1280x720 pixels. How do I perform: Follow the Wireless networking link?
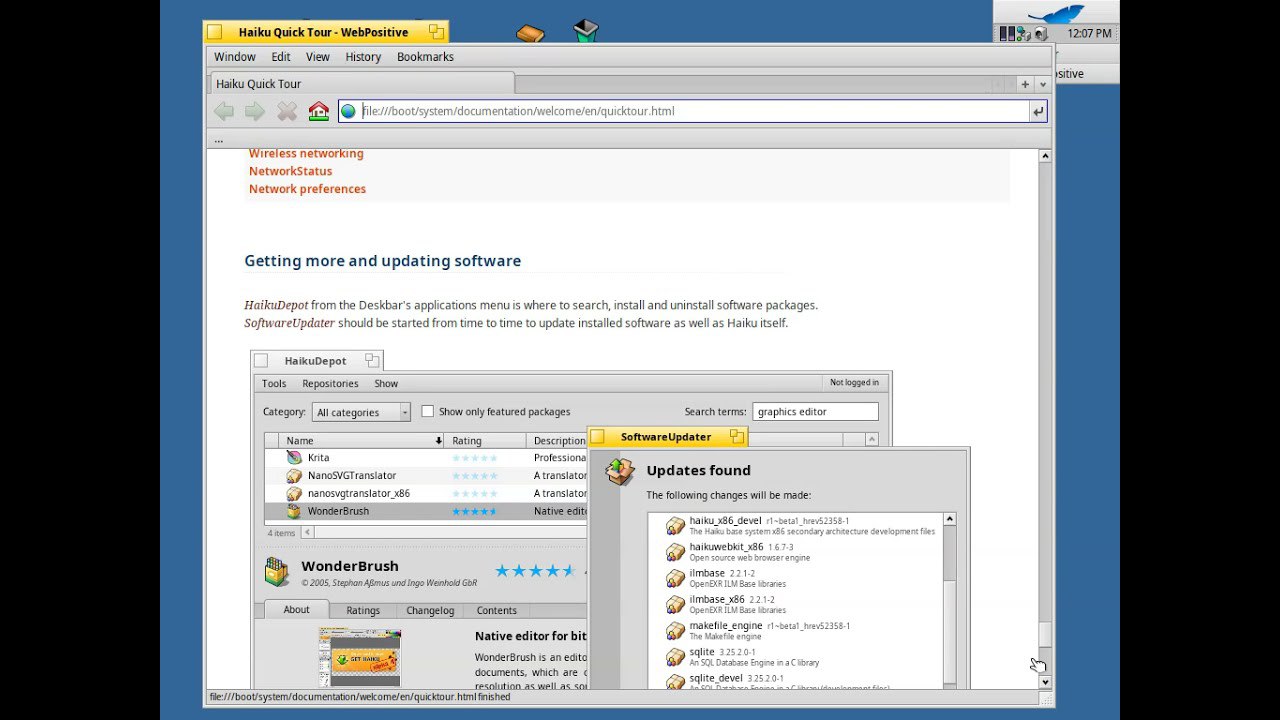click(306, 153)
